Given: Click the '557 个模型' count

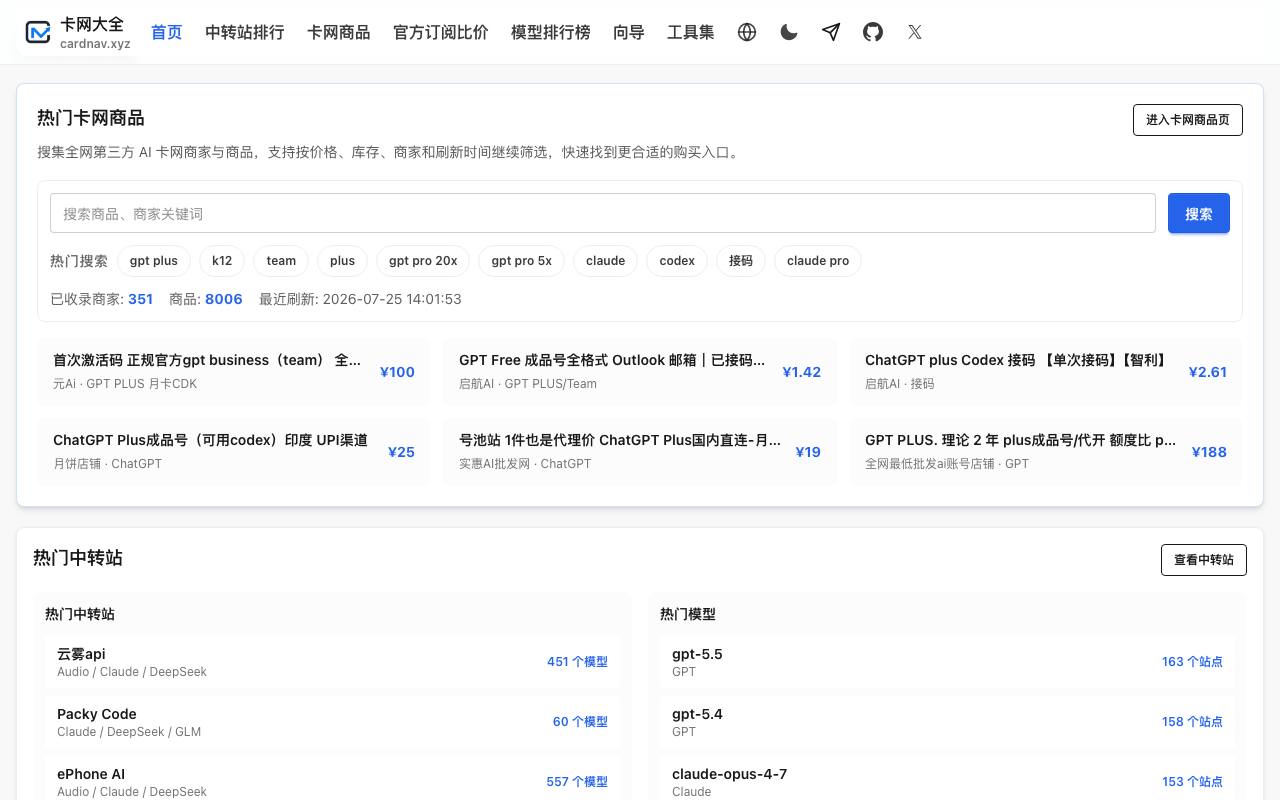Looking at the screenshot, I should pyautogui.click(x=577, y=782).
